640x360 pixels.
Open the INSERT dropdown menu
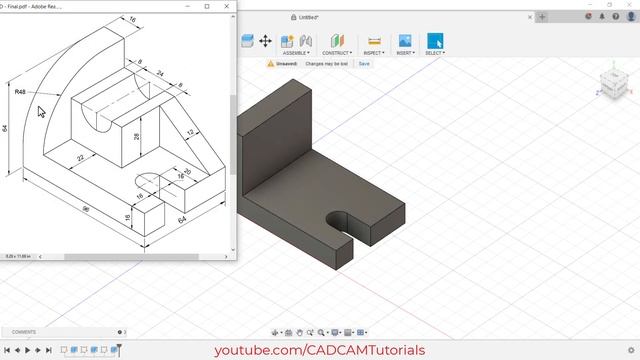[x=405, y=53]
